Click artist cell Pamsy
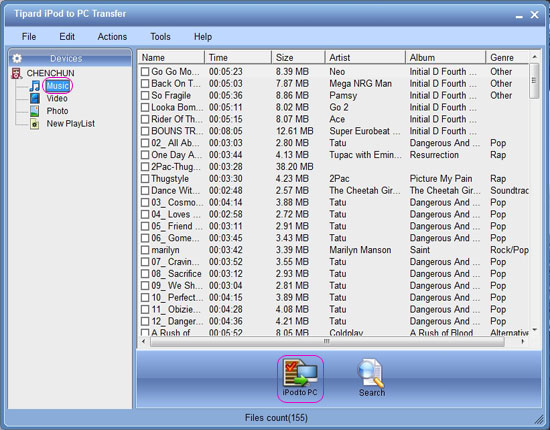 coord(343,95)
